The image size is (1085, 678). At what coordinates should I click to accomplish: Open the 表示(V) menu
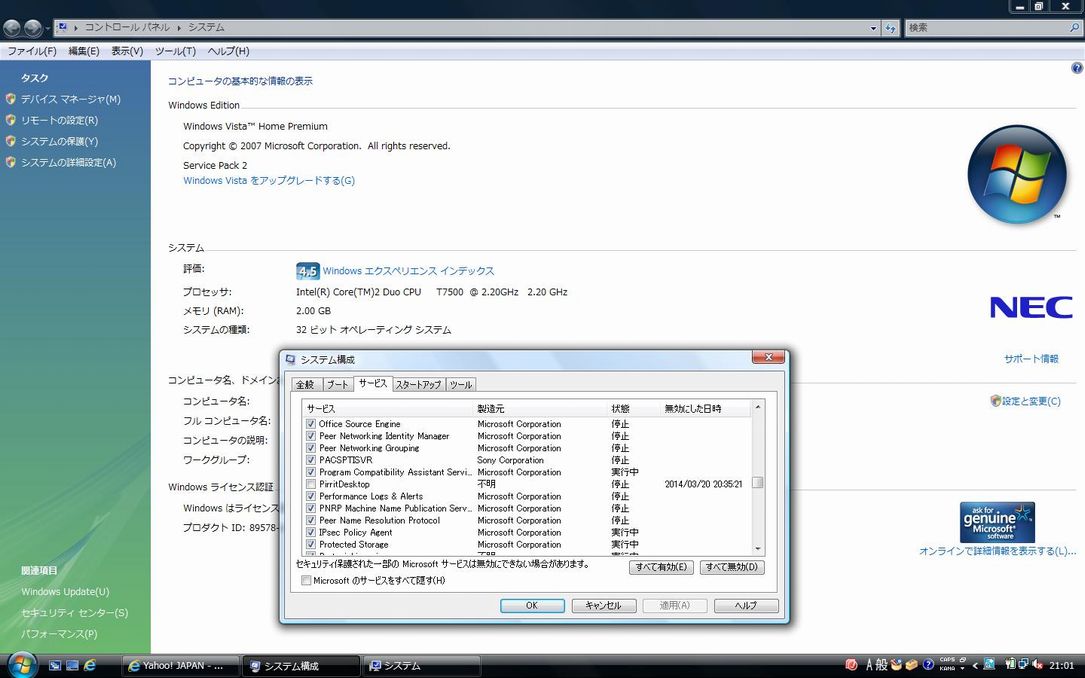[x=127, y=51]
